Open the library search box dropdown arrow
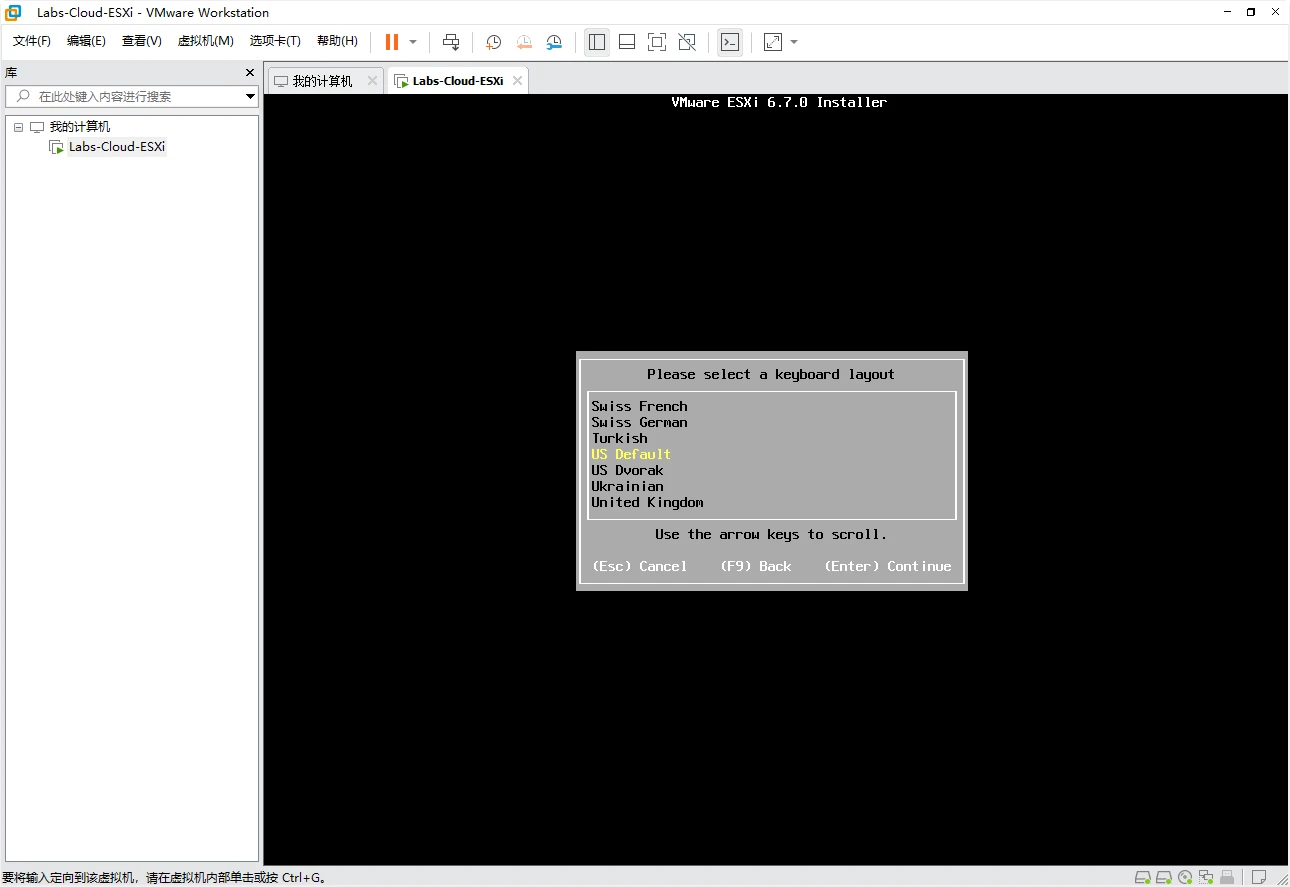This screenshot has height=887, width=1290. click(x=250, y=97)
